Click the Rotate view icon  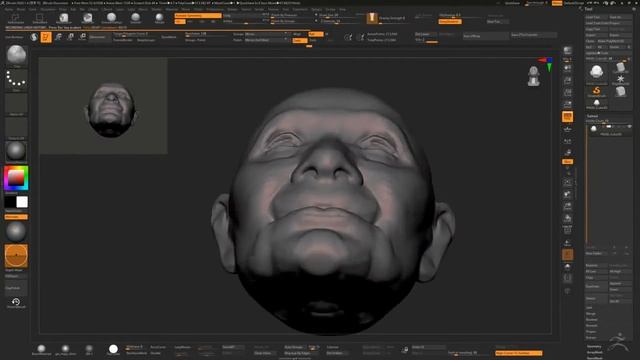[x=567, y=219]
